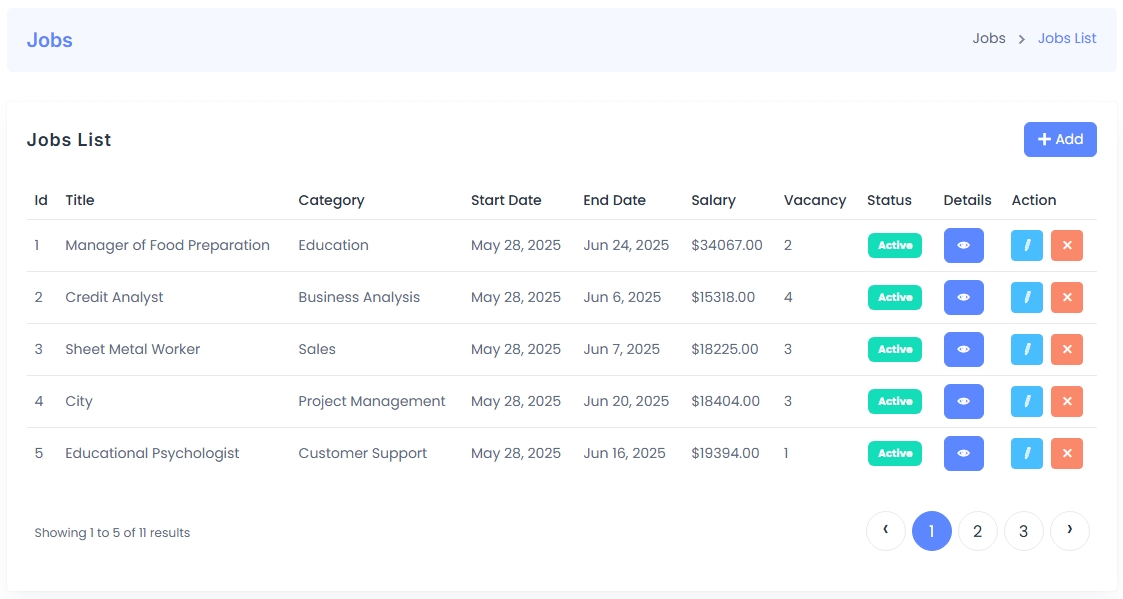This screenshot has height=599, width=1123.
Task: Click the $15318.00 salary value
Action: tap(723, 297)
